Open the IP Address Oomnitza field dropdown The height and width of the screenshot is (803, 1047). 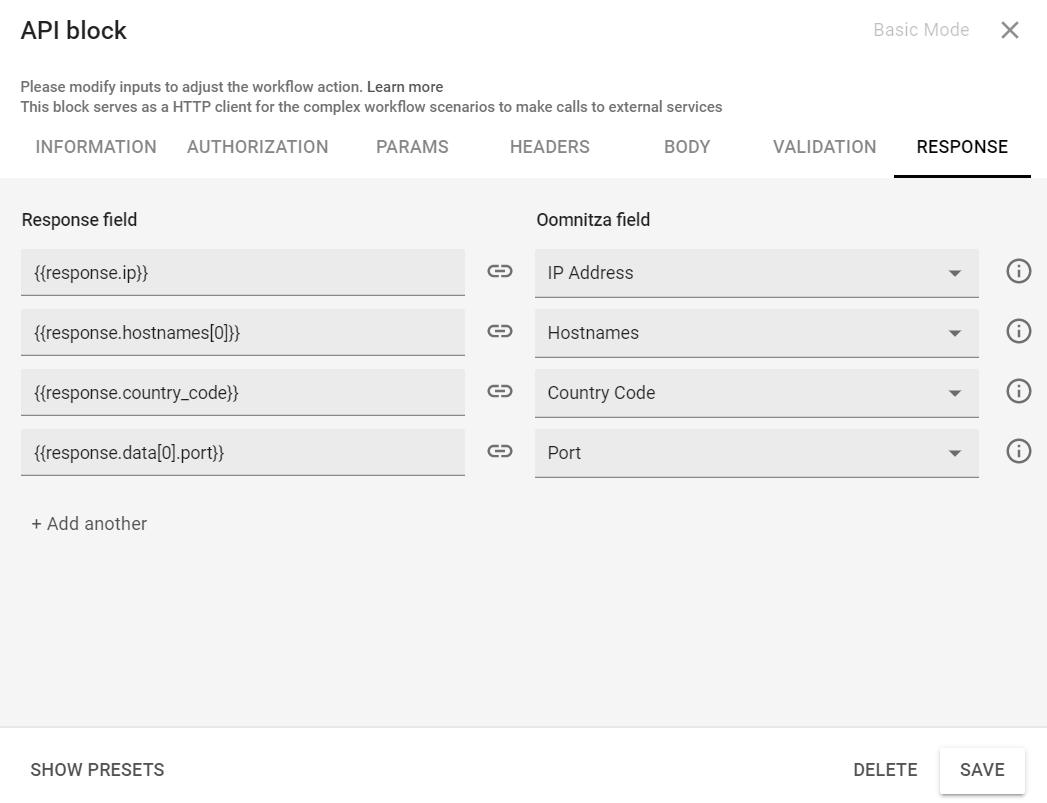pyautogui.click(x=955, y=271)
